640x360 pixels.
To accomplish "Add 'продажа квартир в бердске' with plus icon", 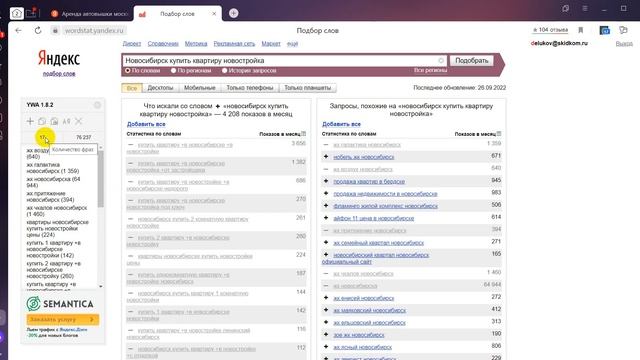I will coord(326,181).
